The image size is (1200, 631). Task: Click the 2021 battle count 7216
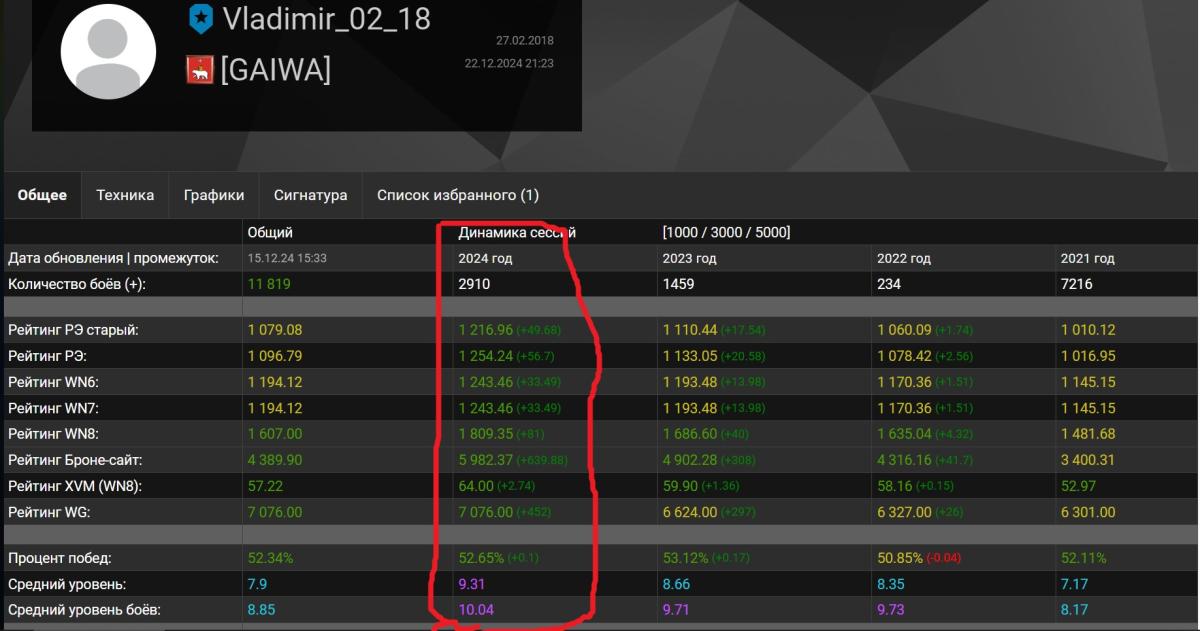coord(1077,284)
